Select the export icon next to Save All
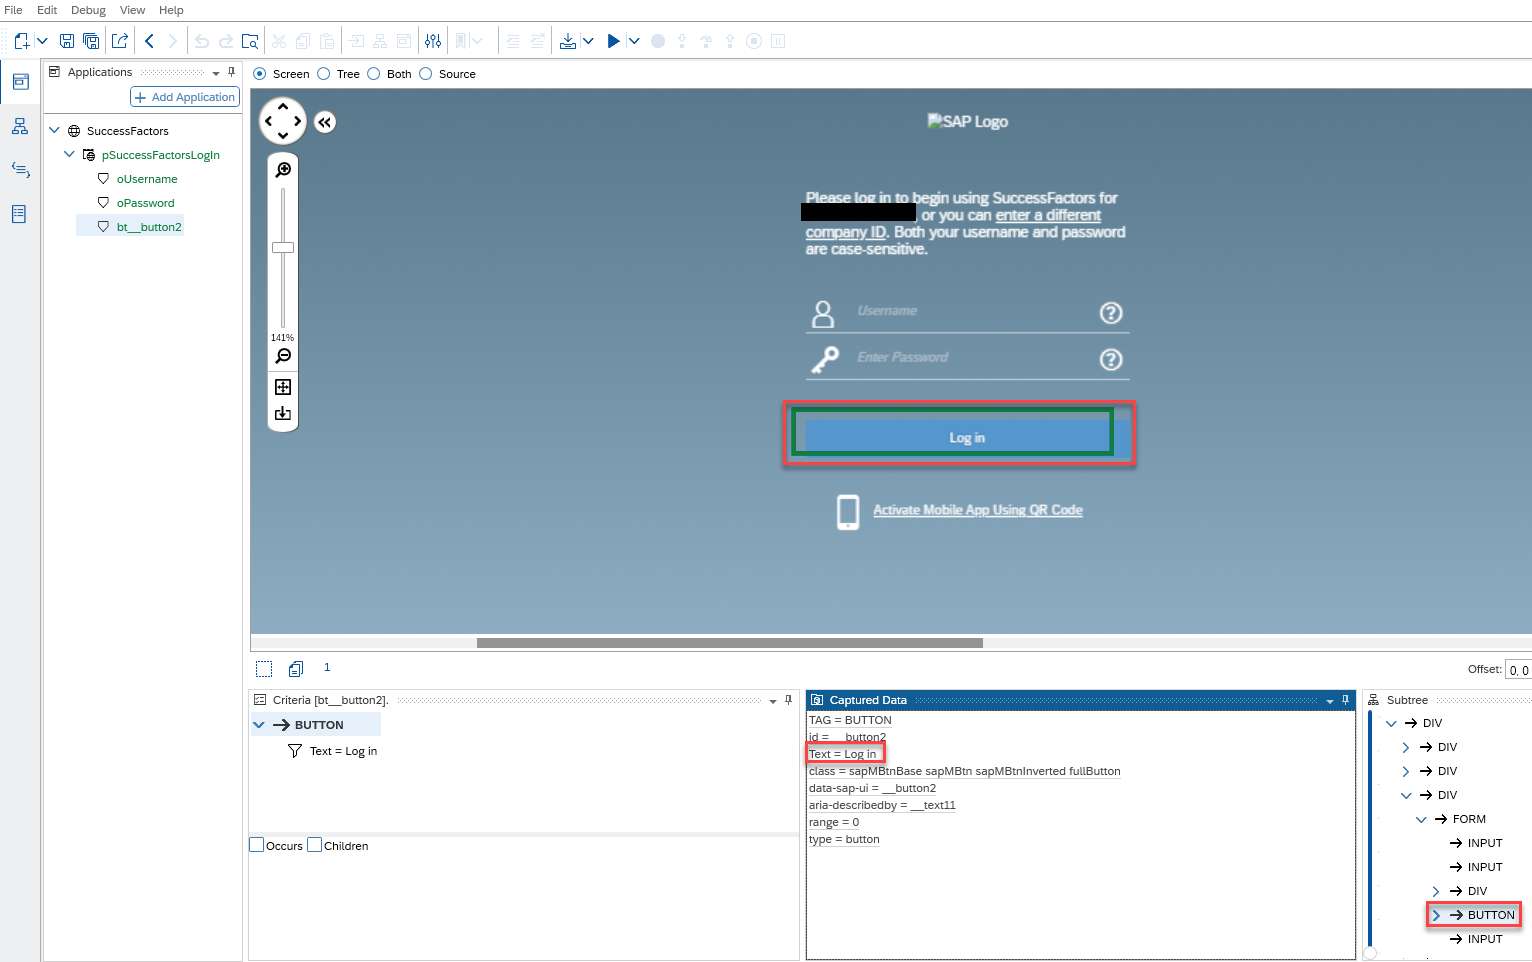This screenshot has height=962, width=1532. pos(119,40)
